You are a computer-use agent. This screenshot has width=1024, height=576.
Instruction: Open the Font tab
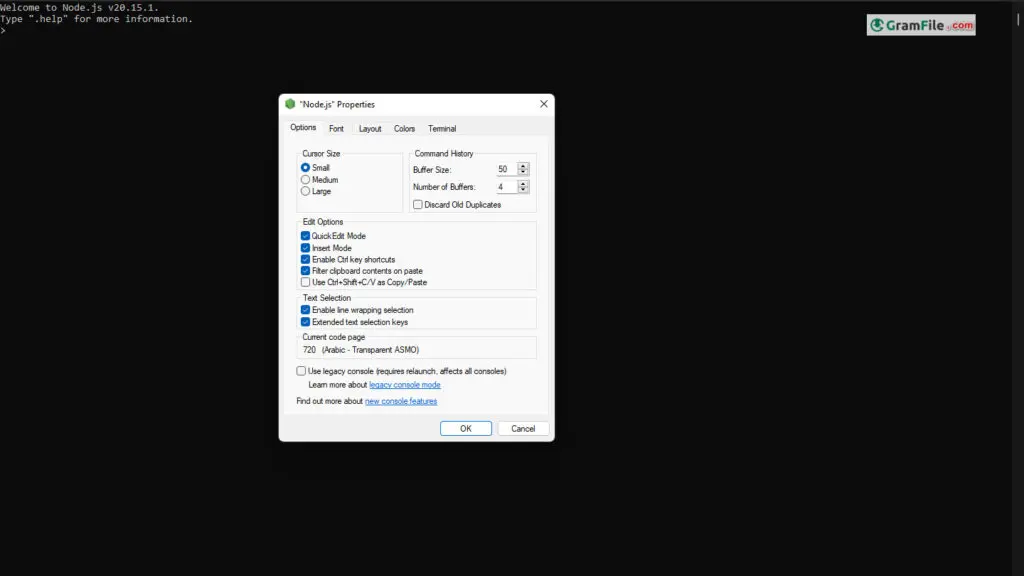[x=336, y=129]
